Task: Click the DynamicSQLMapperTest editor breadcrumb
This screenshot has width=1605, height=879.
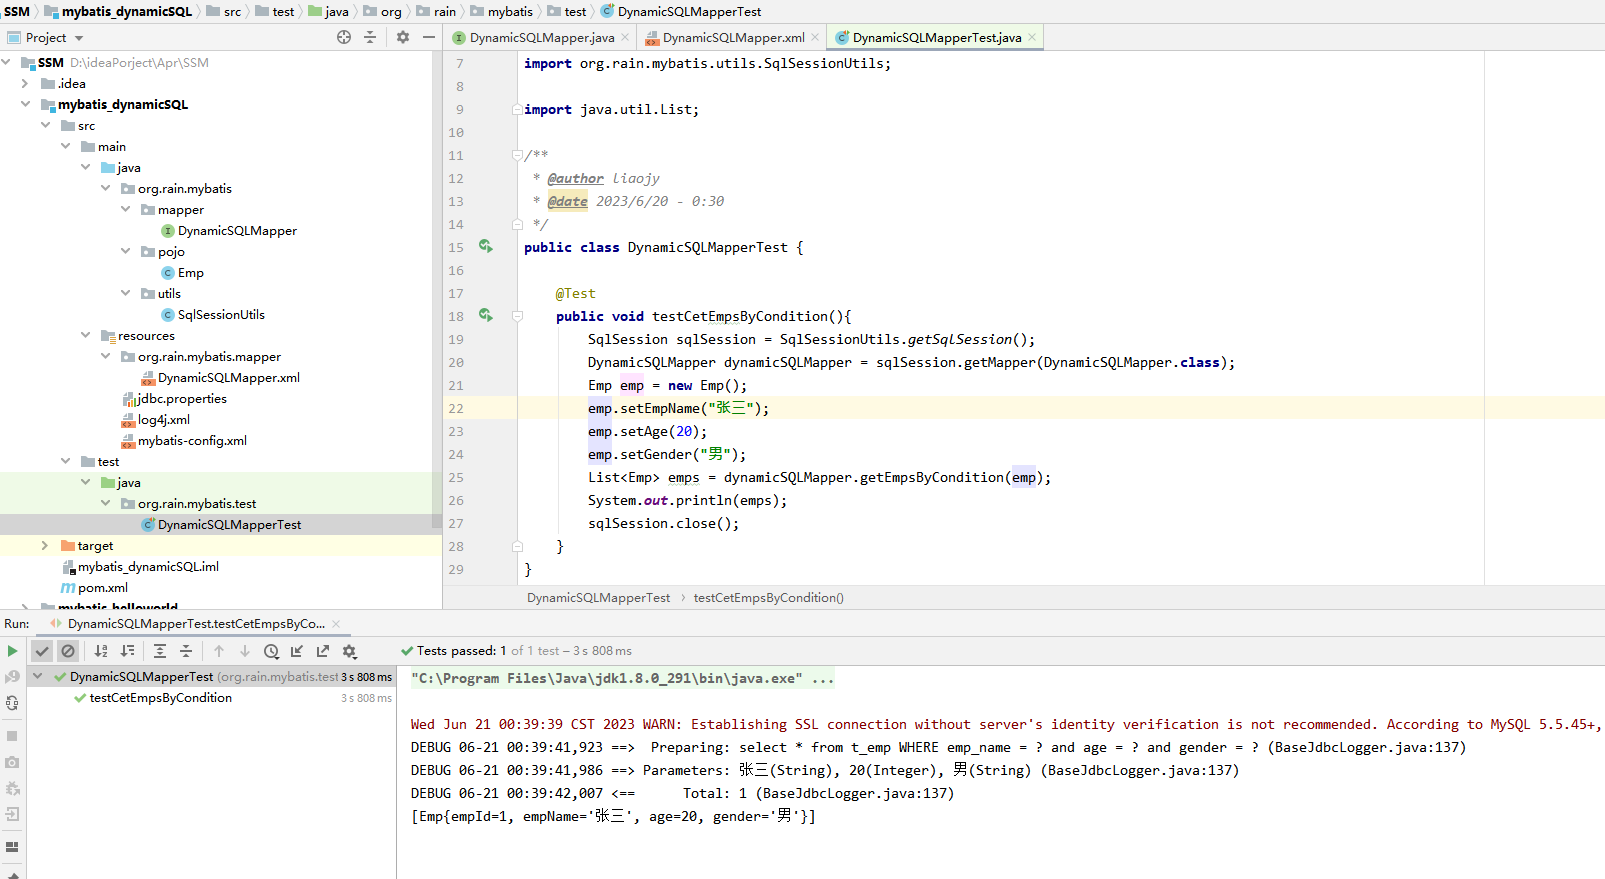Action: tap(598, 598)
